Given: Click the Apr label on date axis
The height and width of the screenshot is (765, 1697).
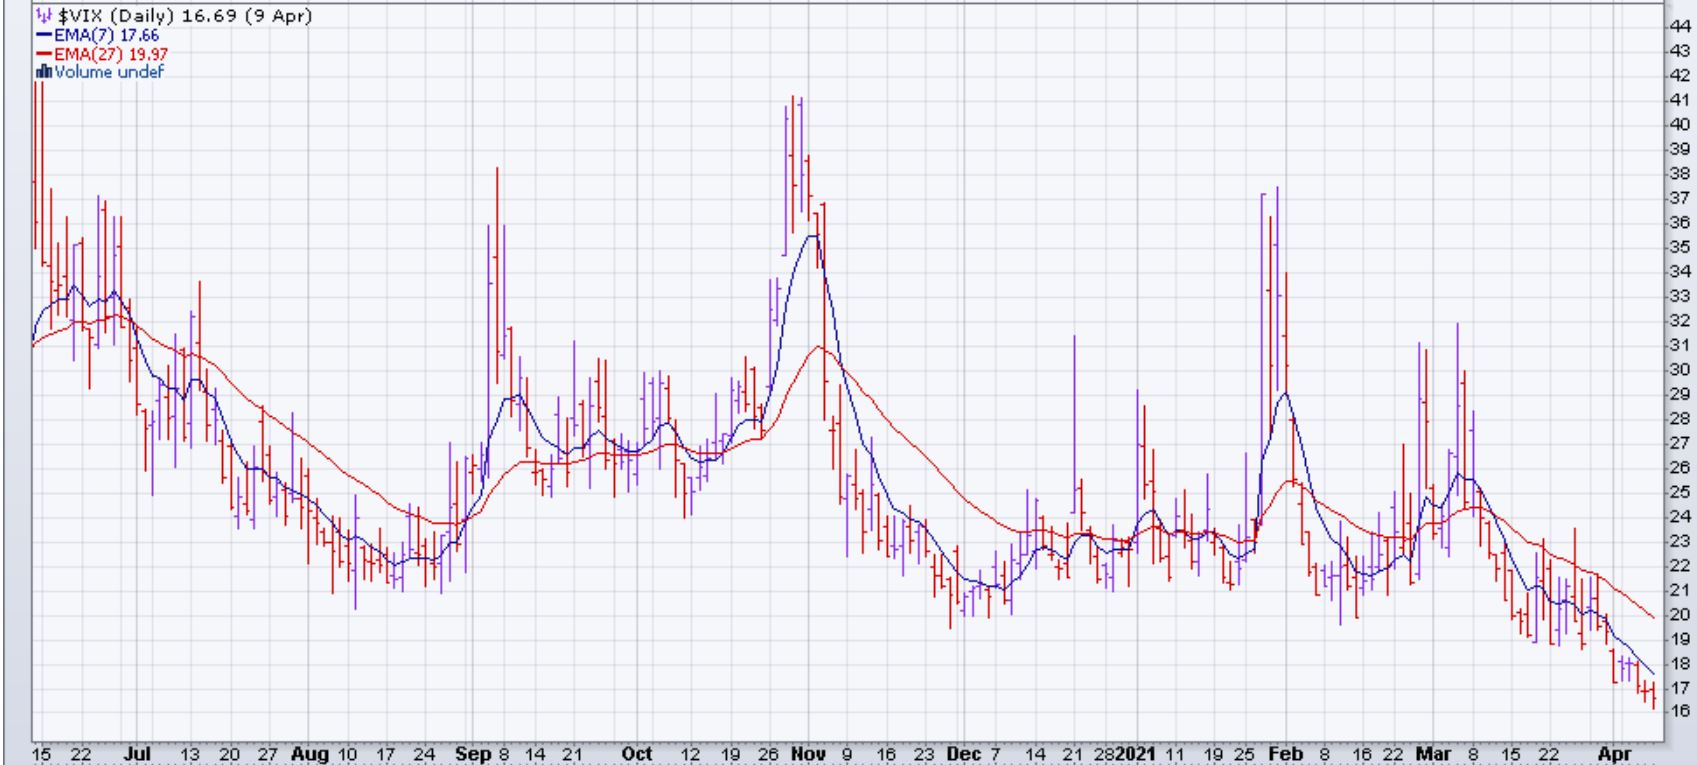Looking at the screenshot, I should pyautogui.click(x=1614, y=753).
